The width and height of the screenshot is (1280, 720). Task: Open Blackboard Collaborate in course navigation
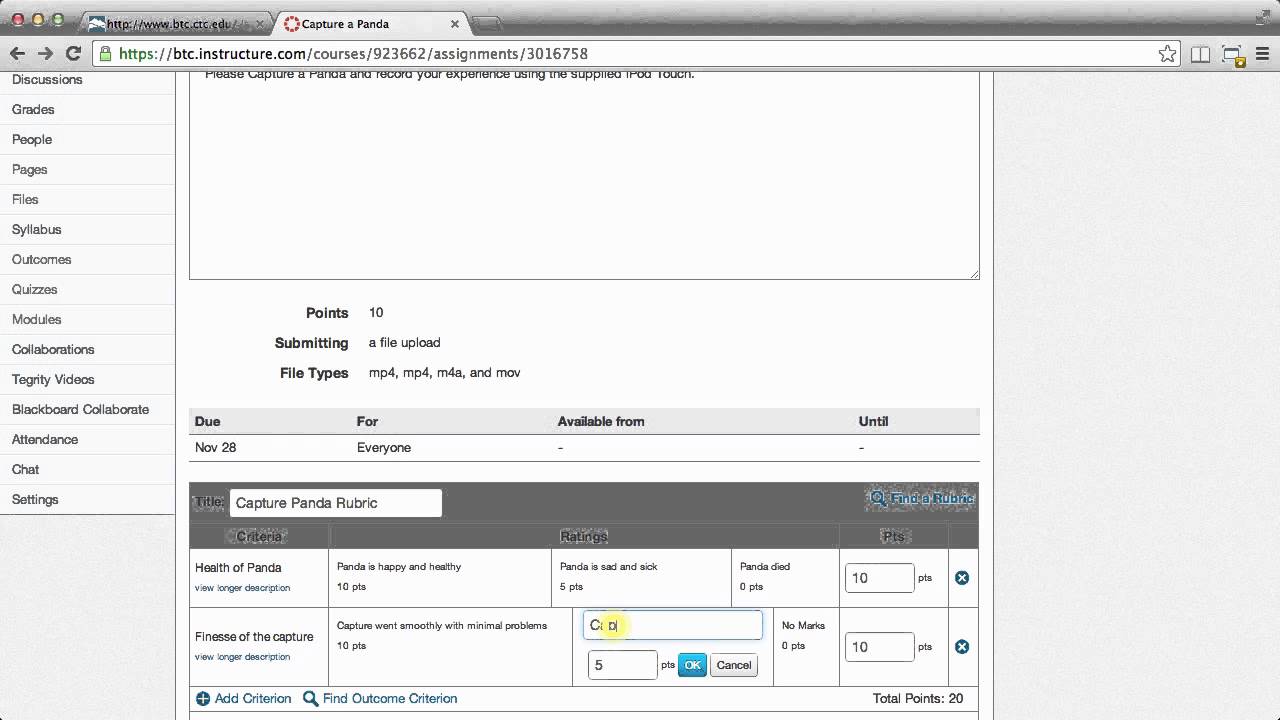80,409
